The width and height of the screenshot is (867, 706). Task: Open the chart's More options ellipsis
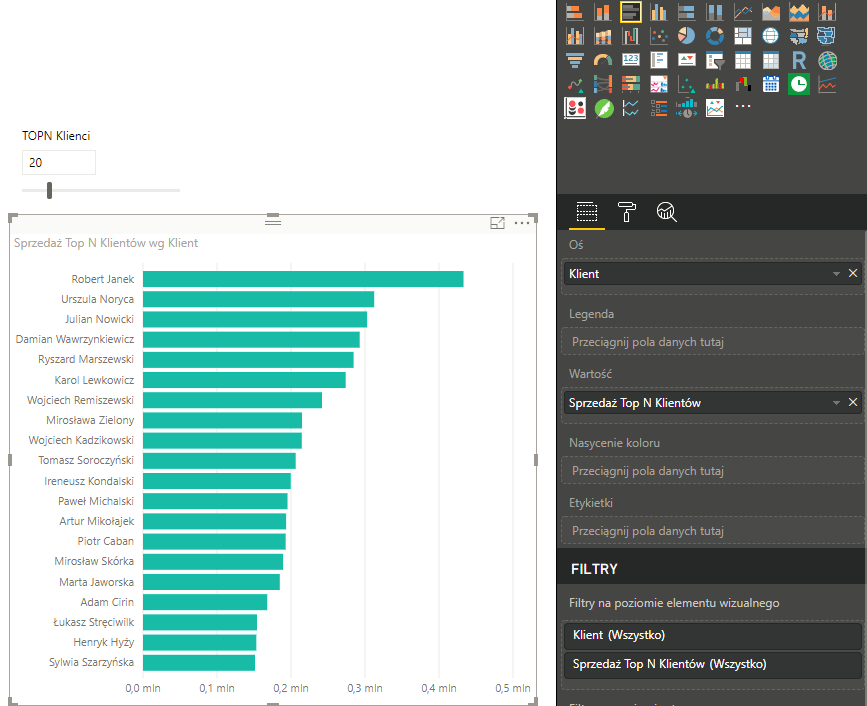(x=521, y=223)
